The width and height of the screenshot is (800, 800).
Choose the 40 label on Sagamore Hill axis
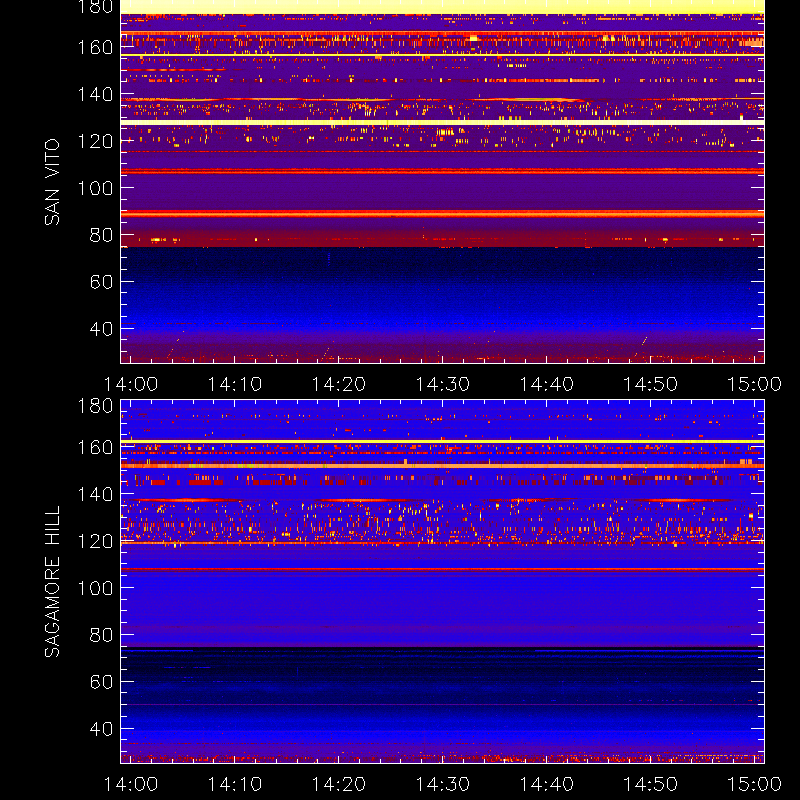point(101,729)
